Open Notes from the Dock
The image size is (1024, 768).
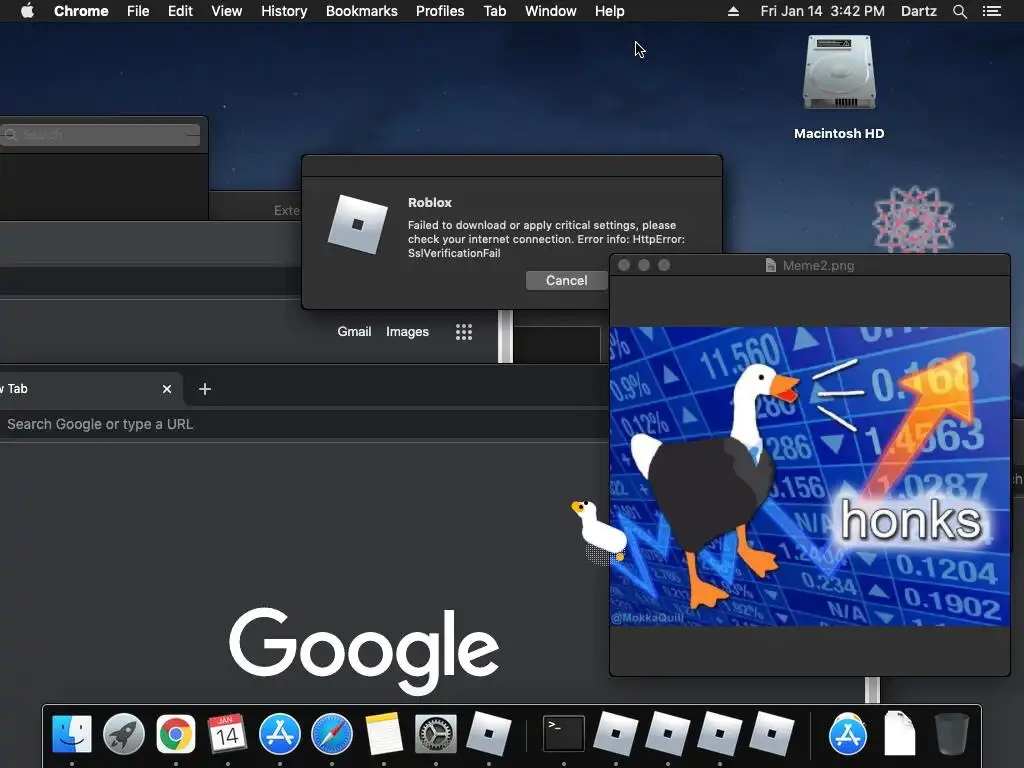(384, 733)
